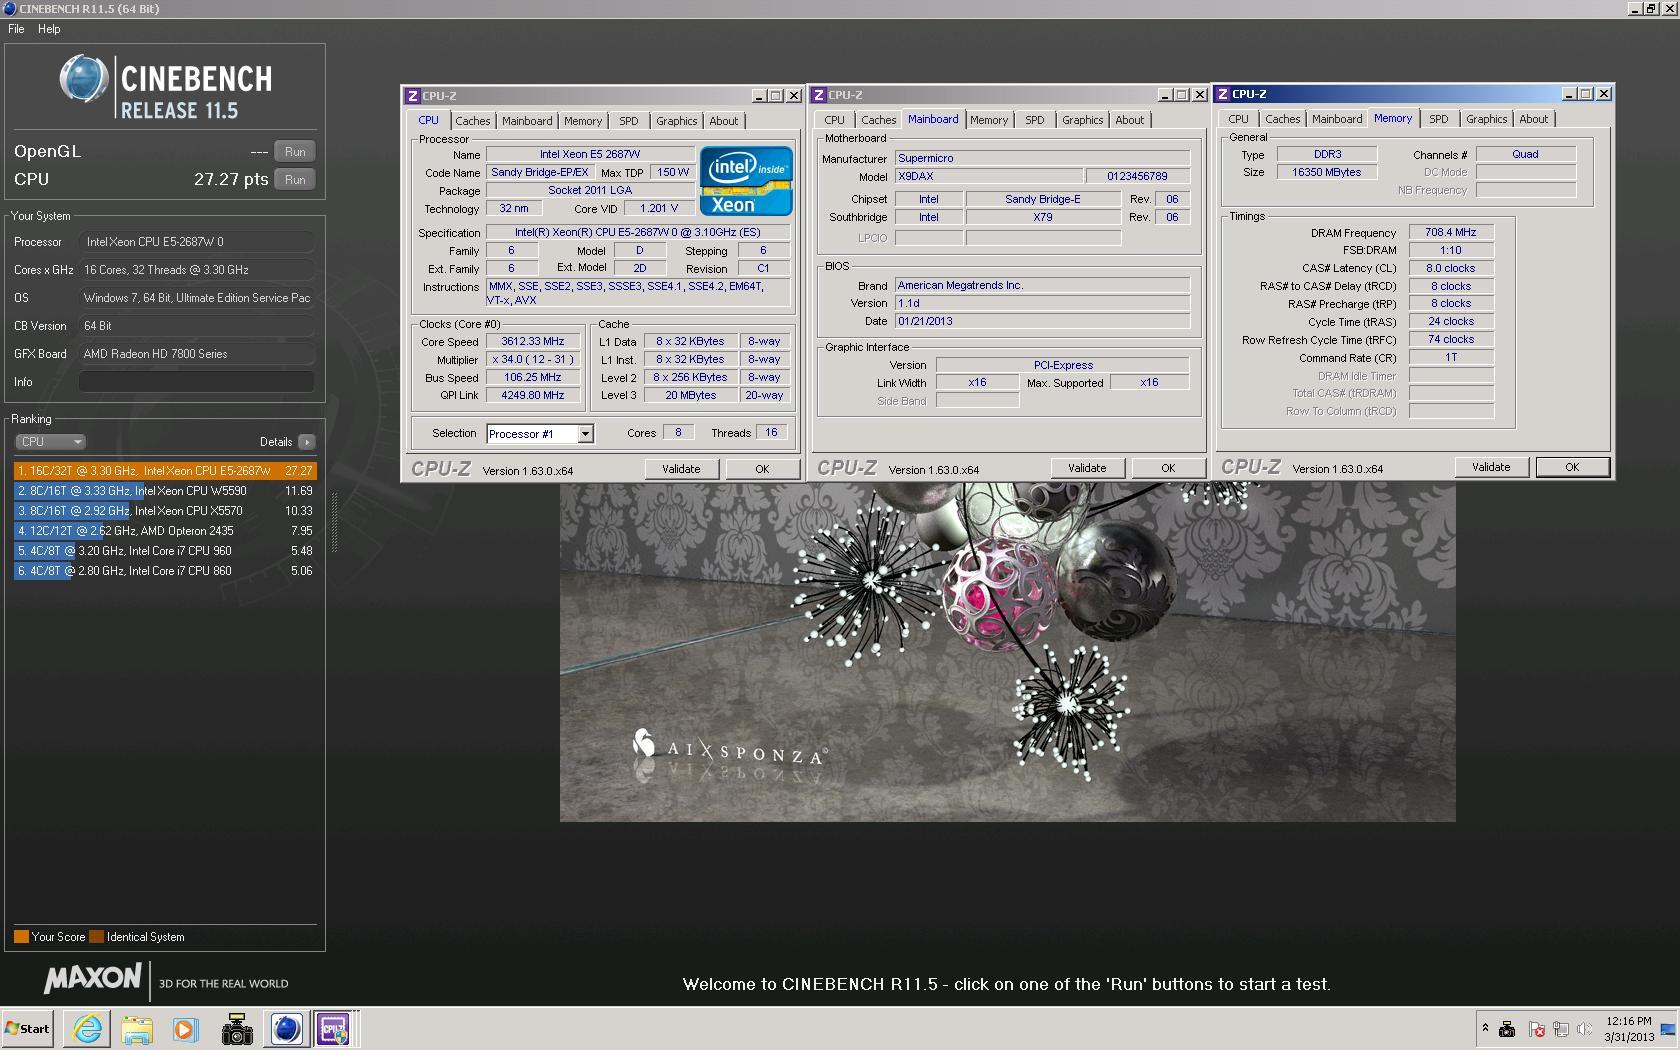Open the File menu in Cinebench
This screenshot has width=1680, height=1050.
17,29
